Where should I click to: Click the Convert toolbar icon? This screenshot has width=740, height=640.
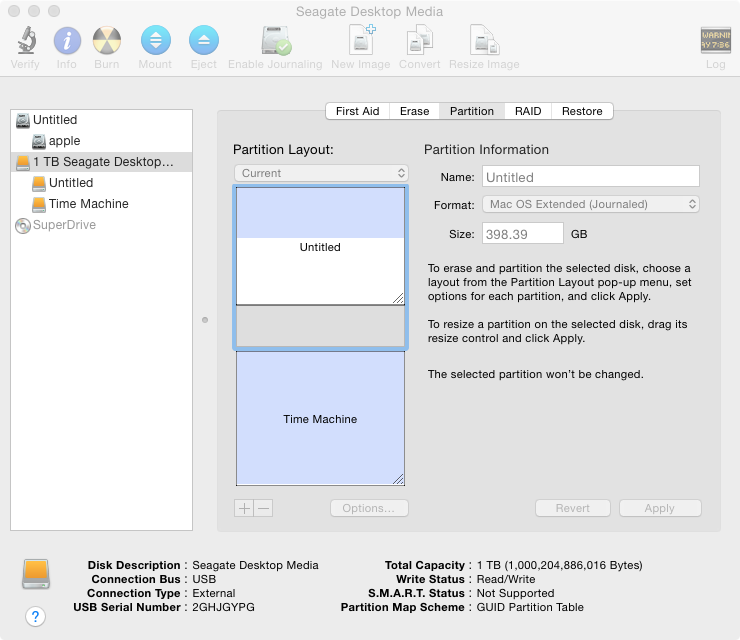pos(420,40)
